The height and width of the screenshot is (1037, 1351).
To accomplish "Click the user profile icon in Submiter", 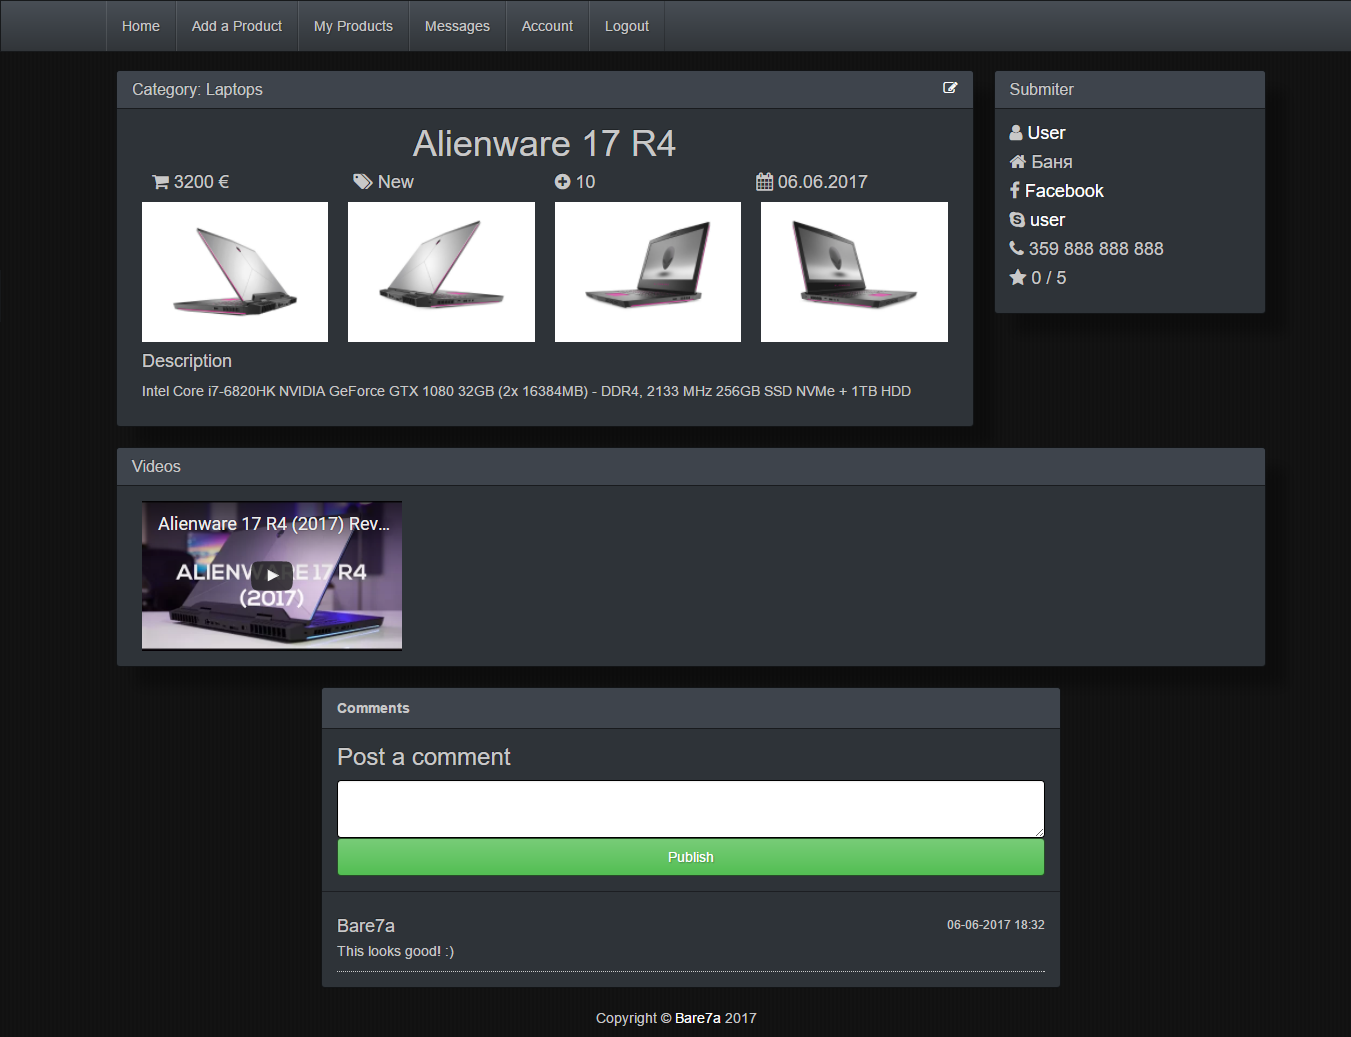I will coord(1016,133).
